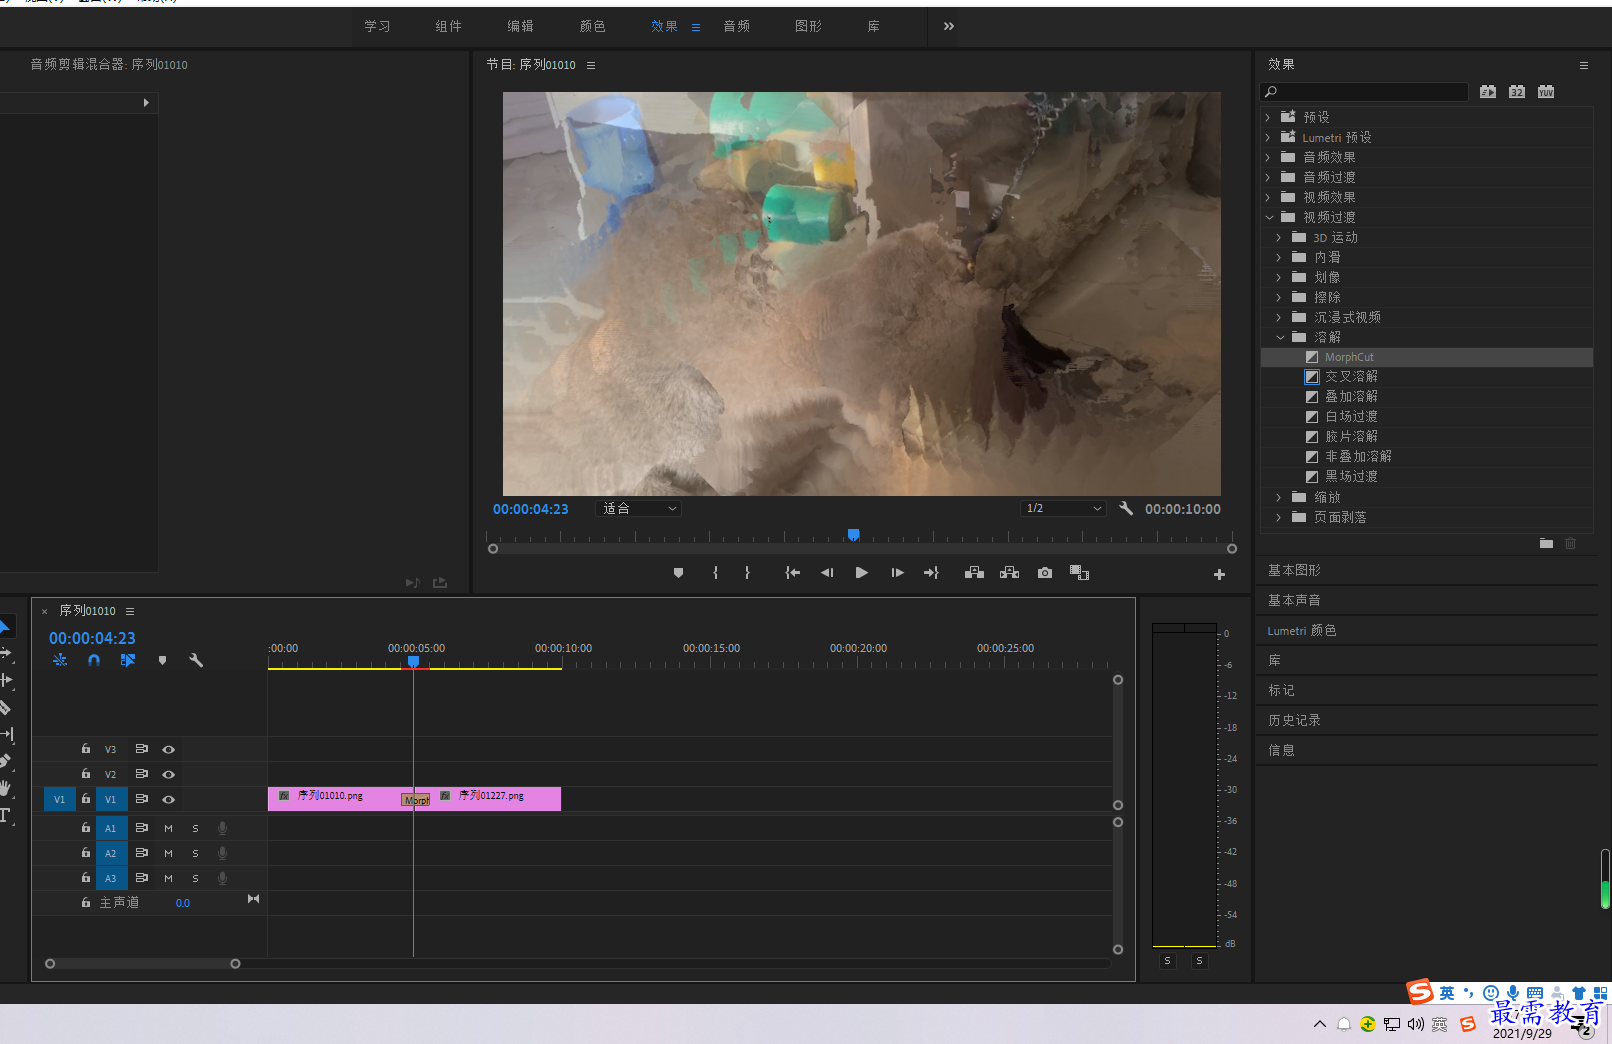The width and height of the screenshot is (1612, 1044).
Task: Go to In point button
Action: click(x=792, y=573)
